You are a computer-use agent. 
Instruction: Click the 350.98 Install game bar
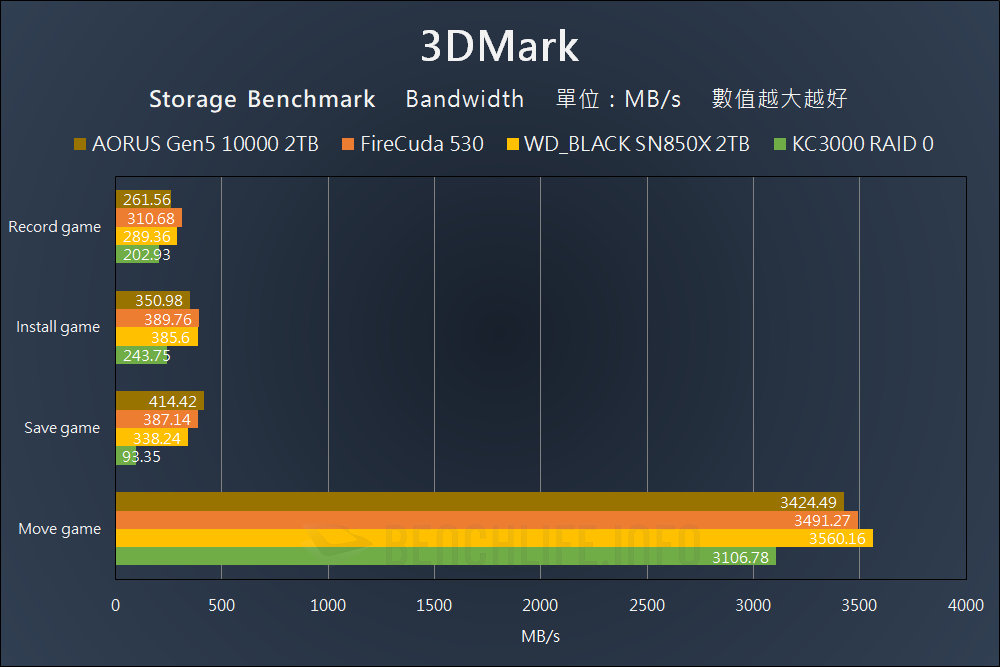tap(153, 300)
